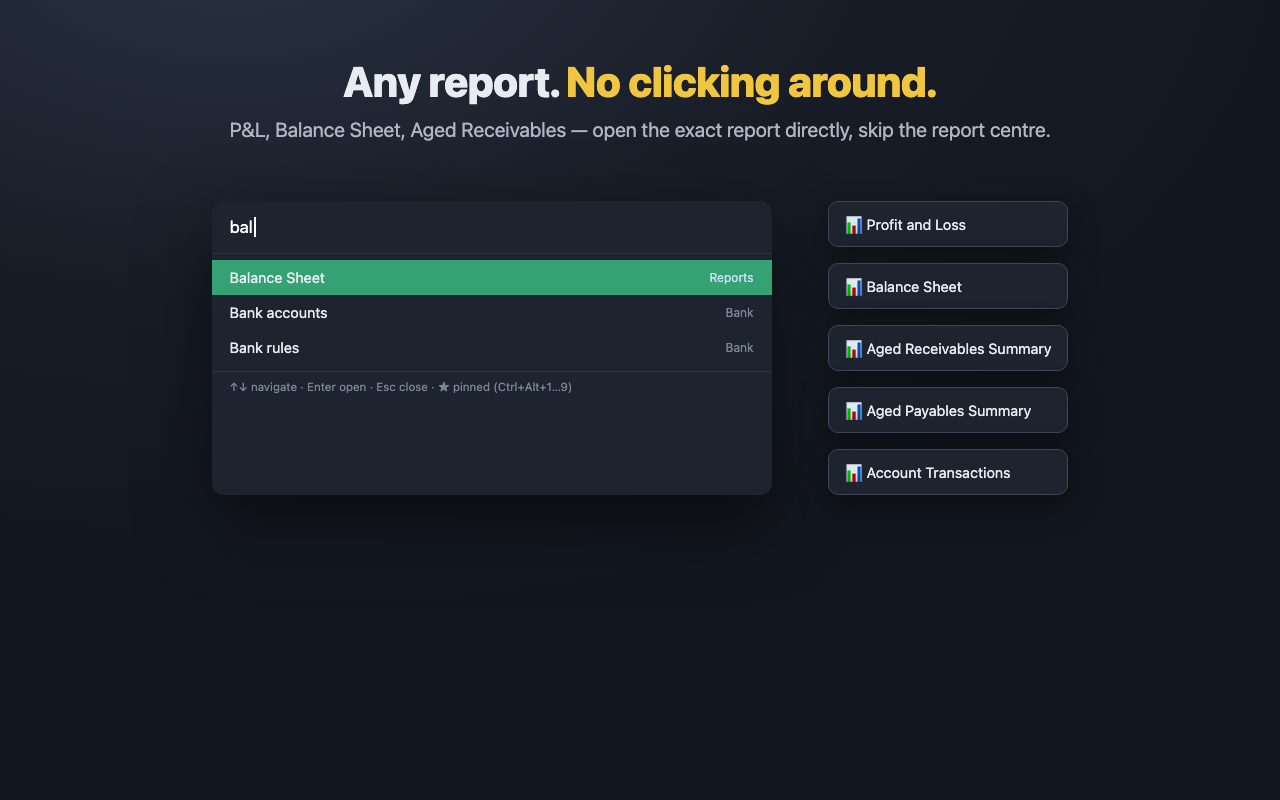
Task: Click the subtitle starting "P&L, Balance Sheet"
Action: pyautogui.click(x=640, y=131)
